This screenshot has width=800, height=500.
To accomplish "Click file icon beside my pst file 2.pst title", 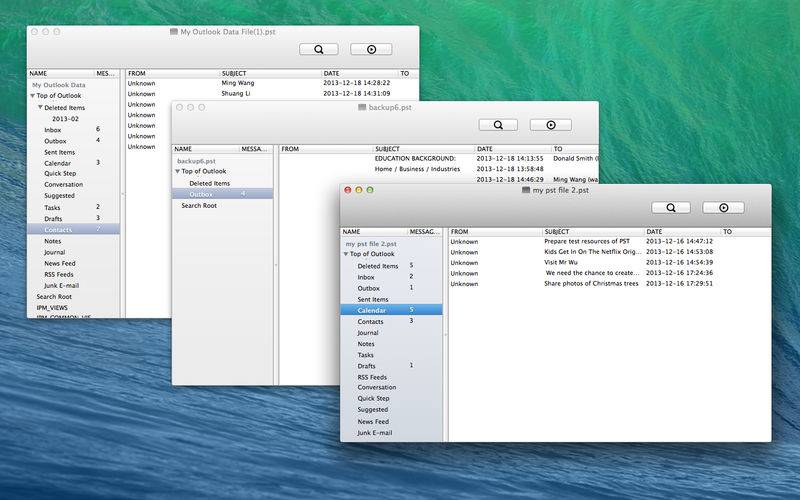I will tap(526, 190).
